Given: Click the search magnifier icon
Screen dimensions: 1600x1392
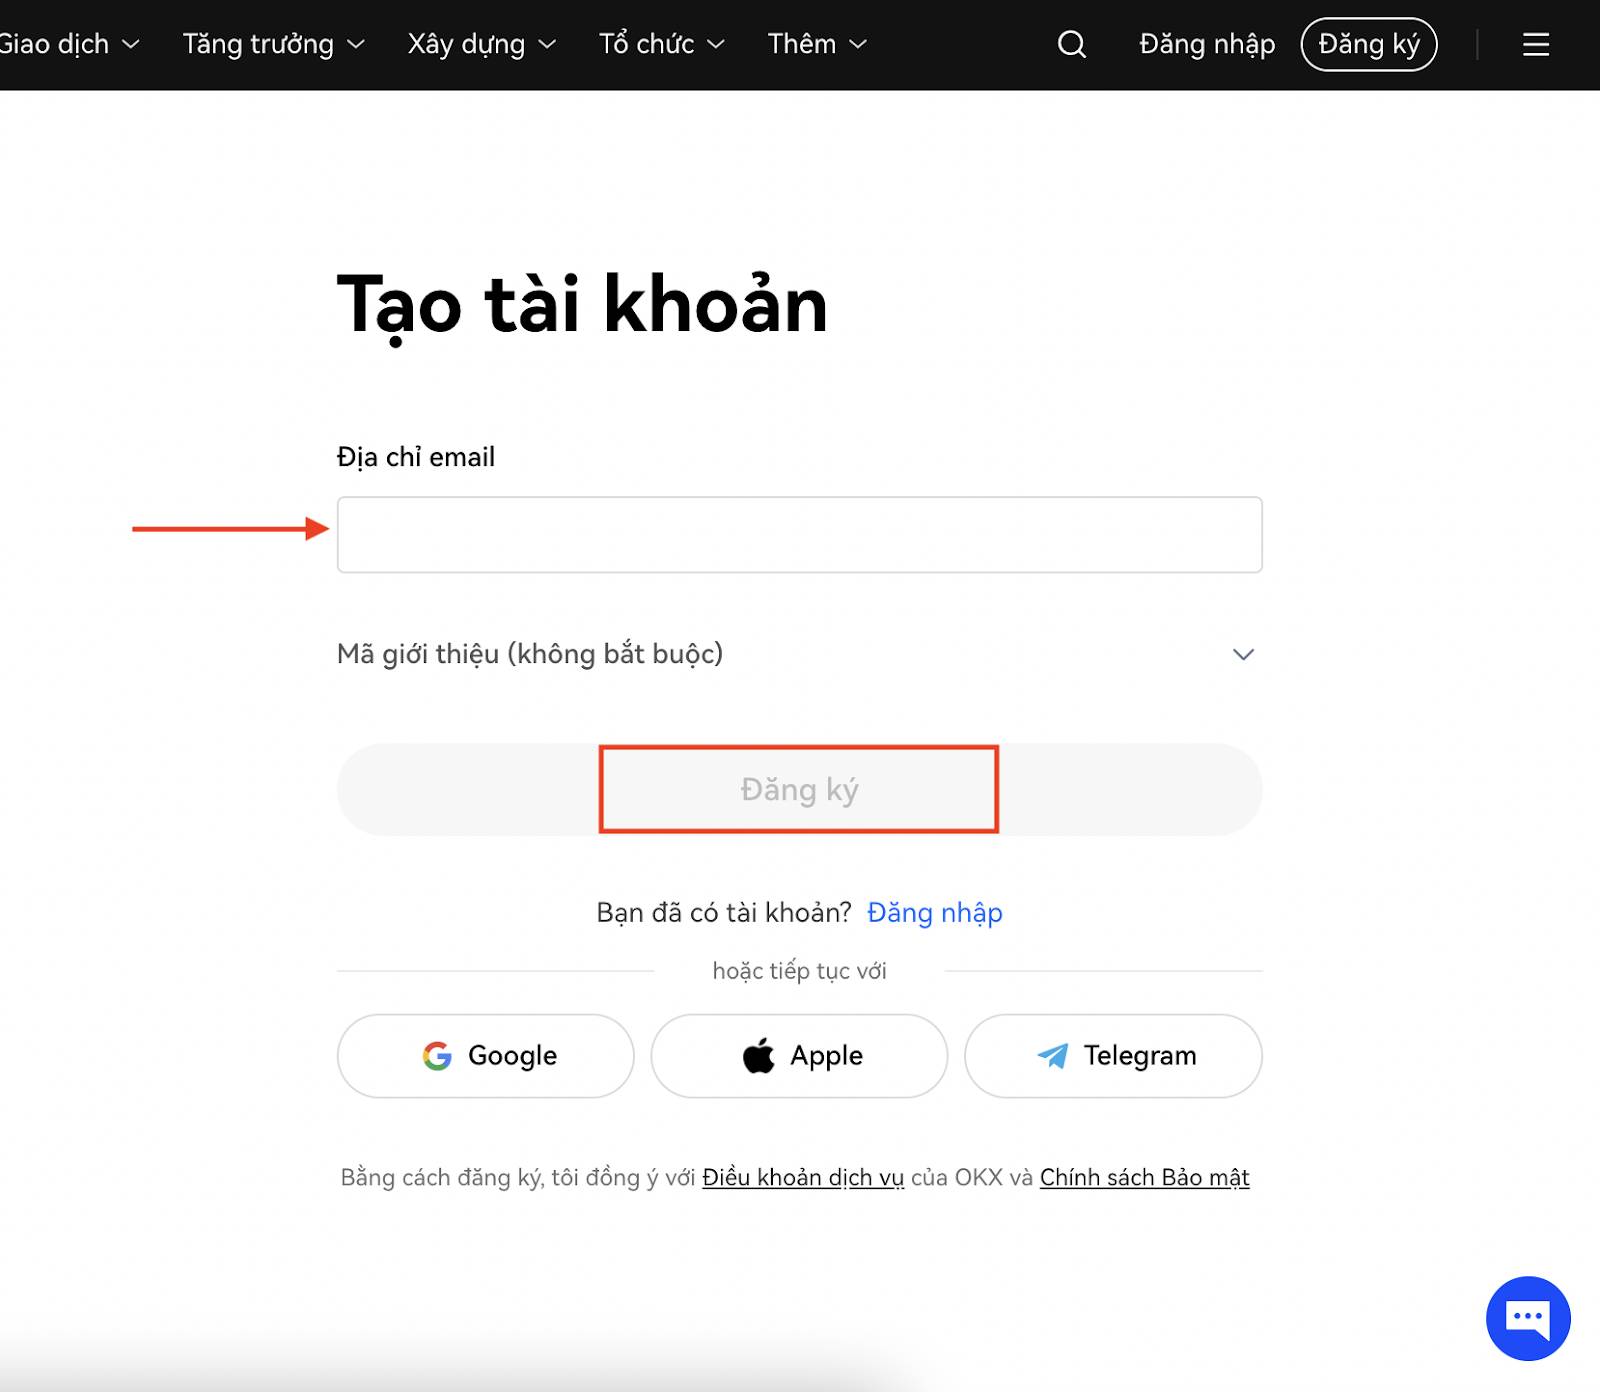Looking at the screenshot, I should 1071,43.
